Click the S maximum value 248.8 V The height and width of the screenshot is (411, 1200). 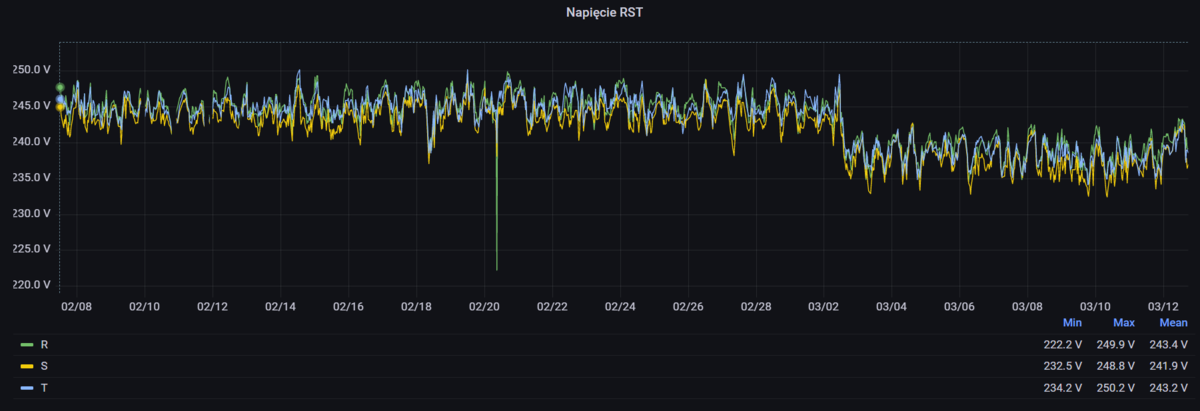pyautogui.click(x=1115, y=366)
